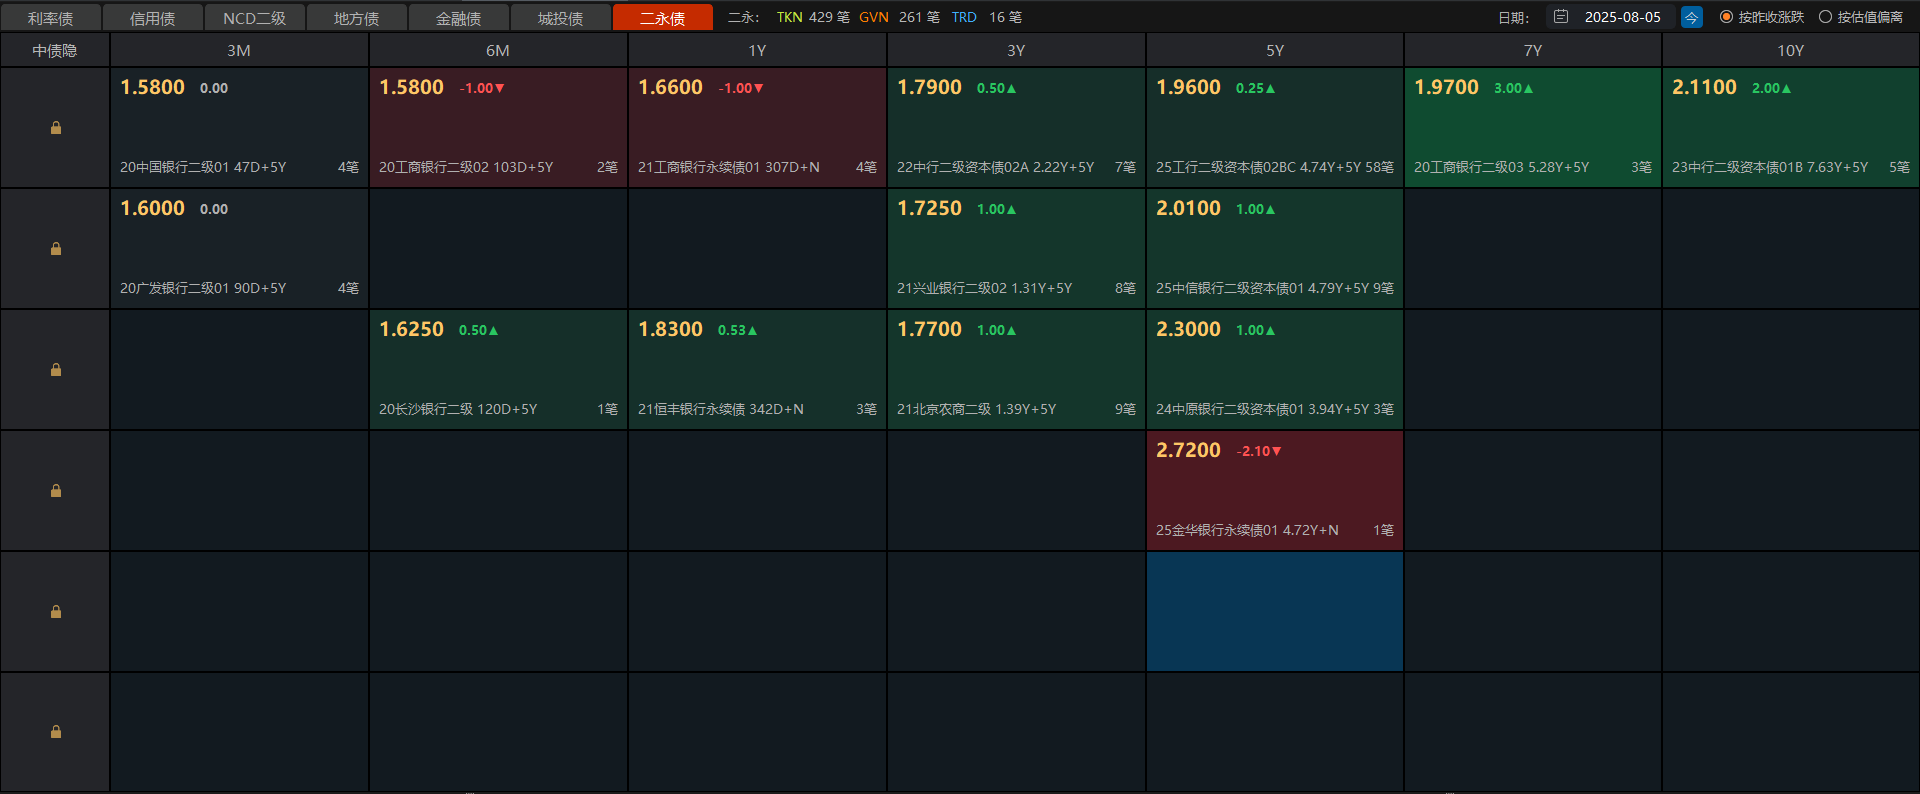Click GVN 261 笔 statistic
The height and width of the screenshot is (794, 1920).
(x=899, y=17)
